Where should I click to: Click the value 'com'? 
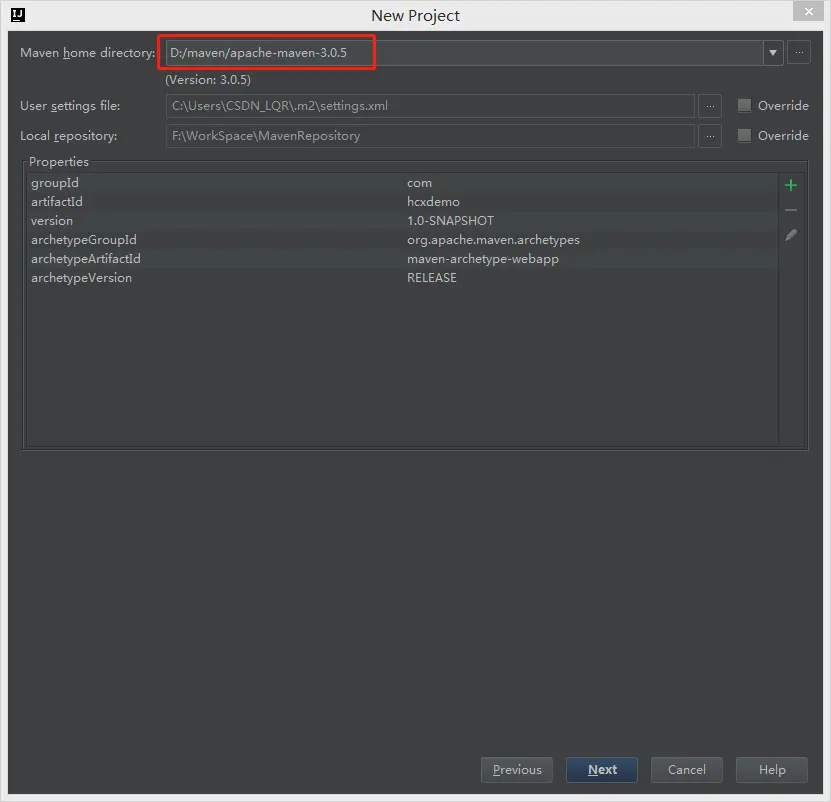tap(419, 183)
